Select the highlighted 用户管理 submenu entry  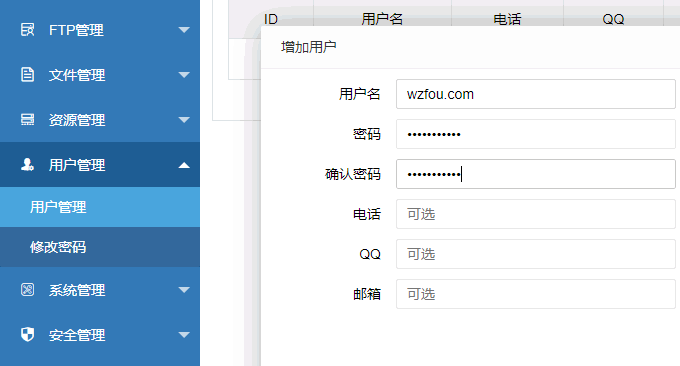[100, 207]
